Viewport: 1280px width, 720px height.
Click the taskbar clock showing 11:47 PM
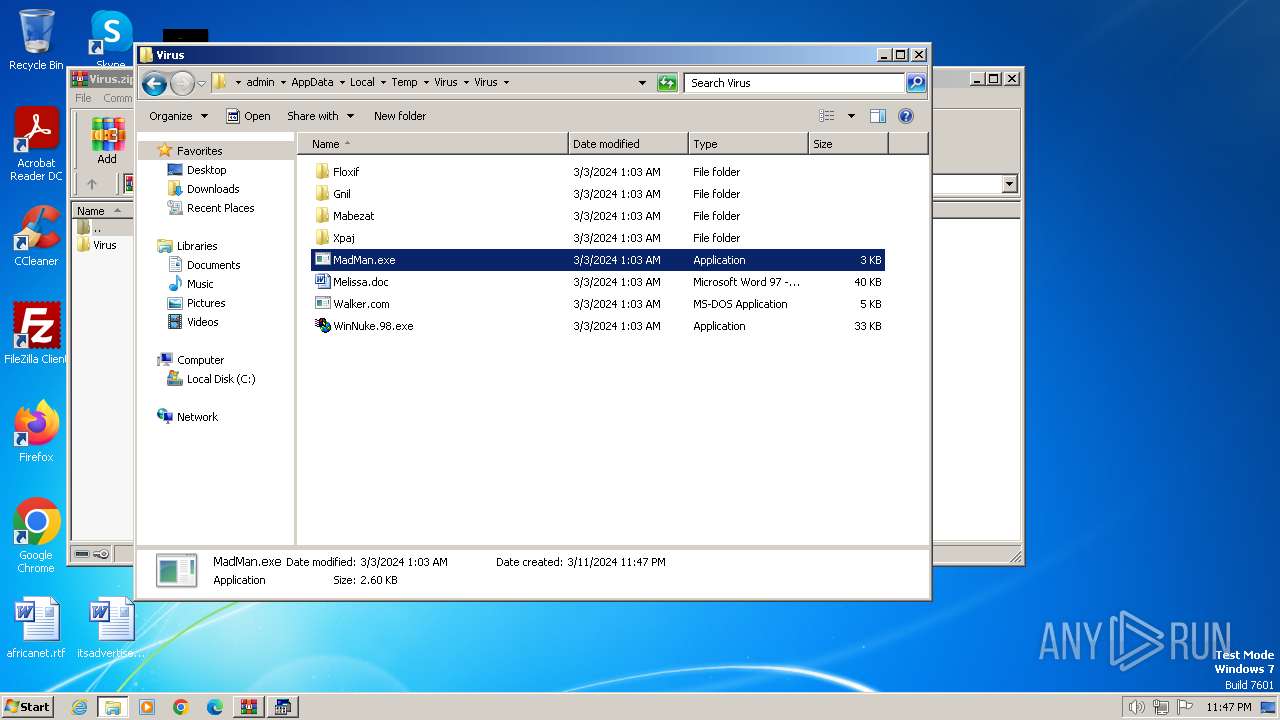[x=1228, y=707]
